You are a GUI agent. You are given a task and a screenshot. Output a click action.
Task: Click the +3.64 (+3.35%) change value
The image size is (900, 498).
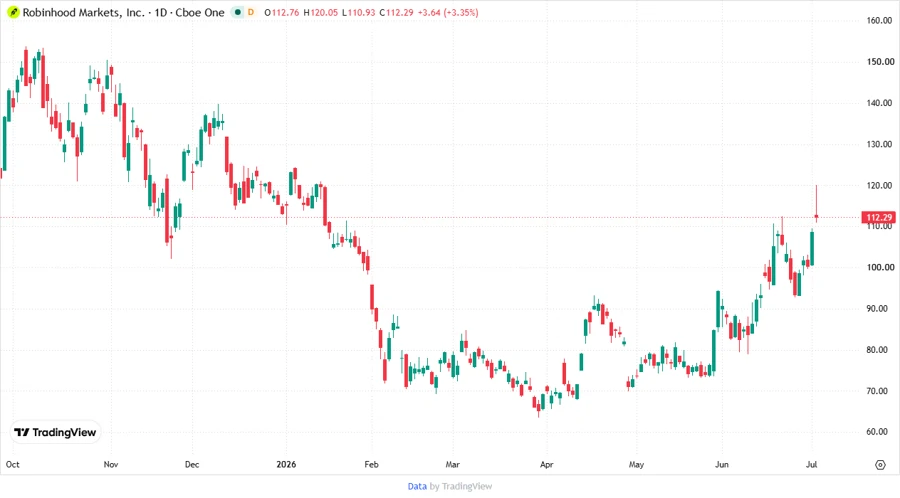pyautogui.click(x=448, y=13)
